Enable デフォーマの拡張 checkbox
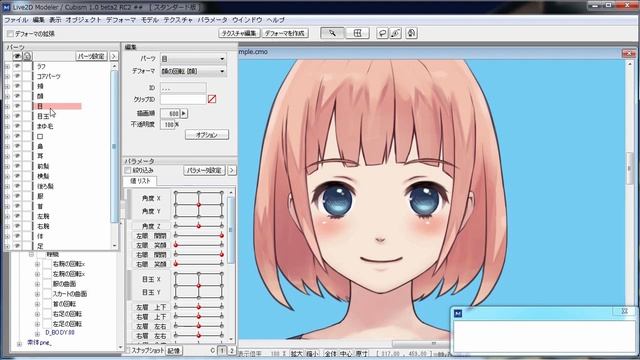Image resolution: width=640 pixels, height=360 pixels. (11, 33)
